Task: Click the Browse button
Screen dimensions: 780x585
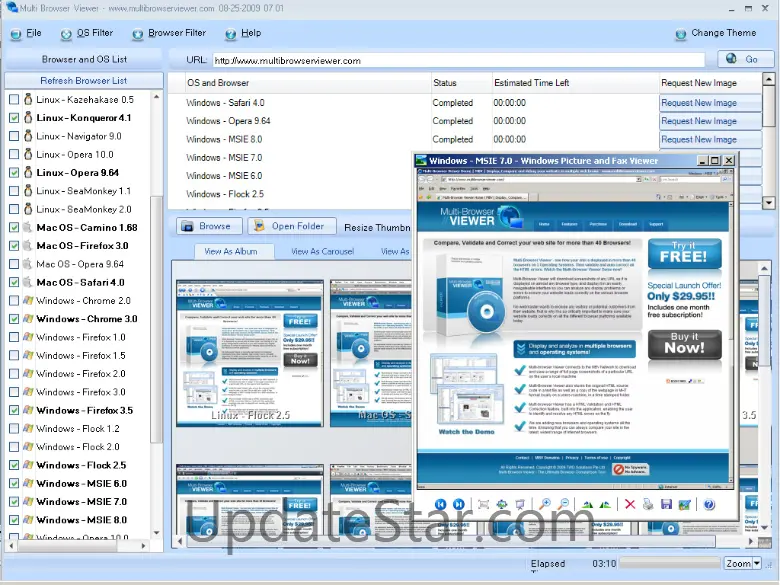Action: point(209,226)
